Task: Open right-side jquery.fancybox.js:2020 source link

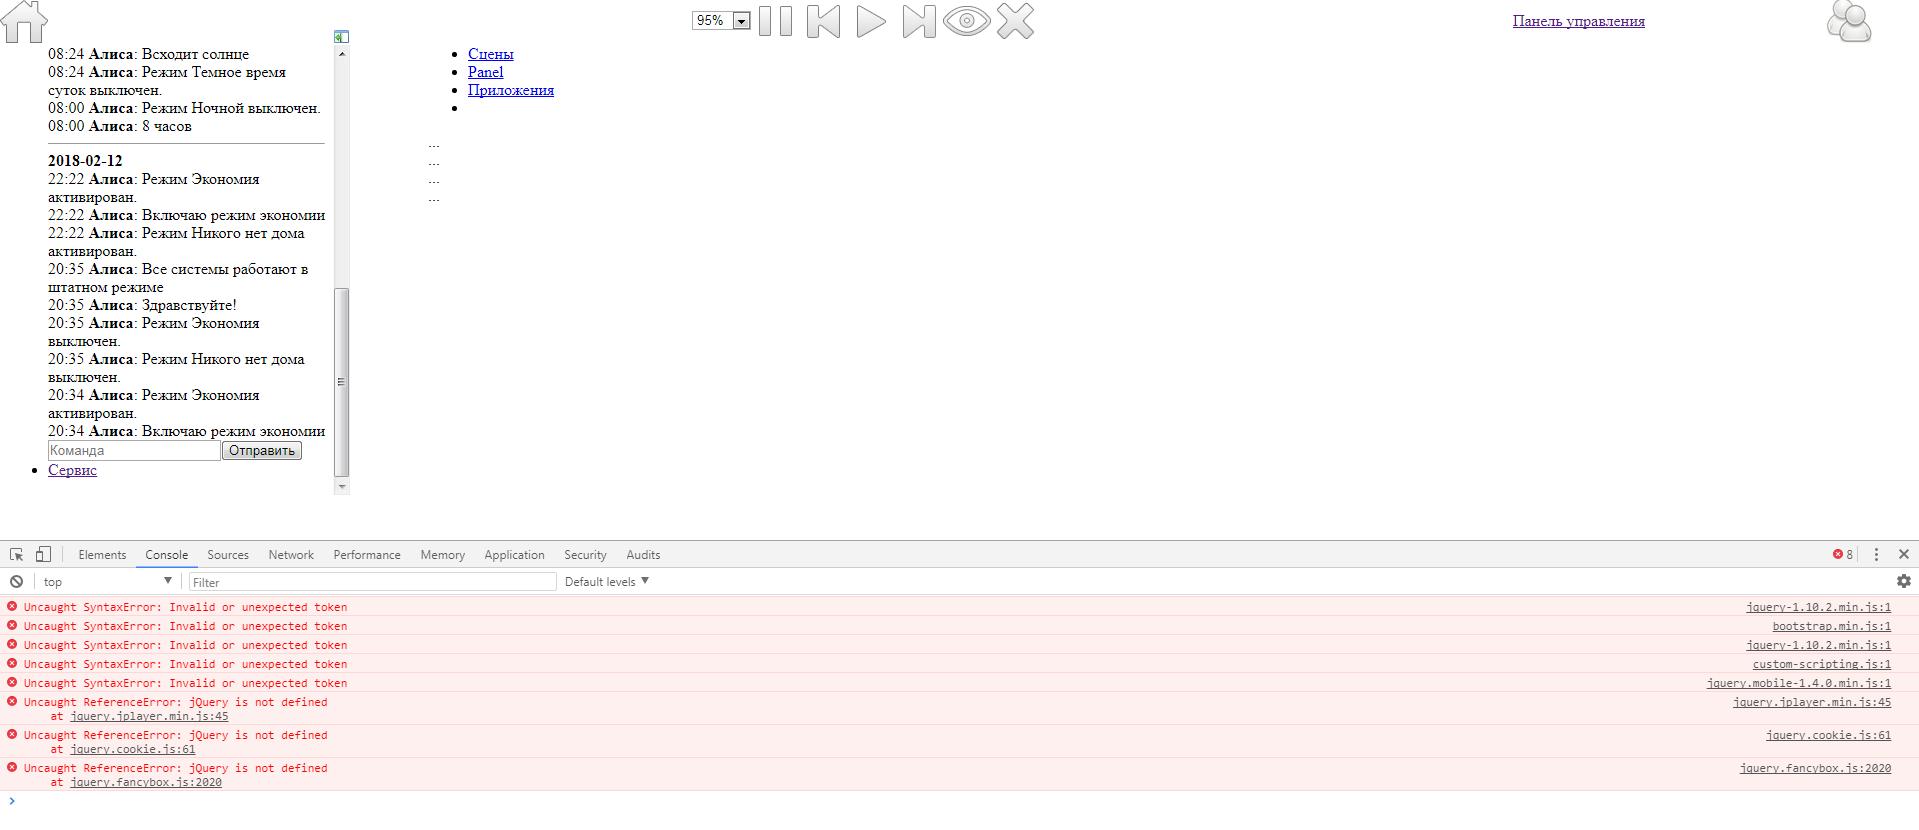Action: [1815, 769]
